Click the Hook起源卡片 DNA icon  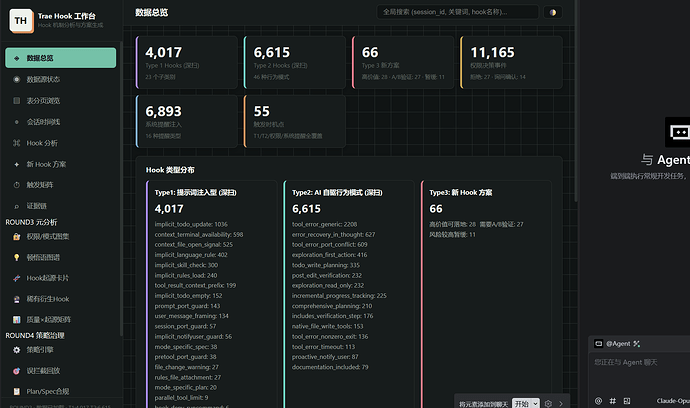tap(17, 278)
